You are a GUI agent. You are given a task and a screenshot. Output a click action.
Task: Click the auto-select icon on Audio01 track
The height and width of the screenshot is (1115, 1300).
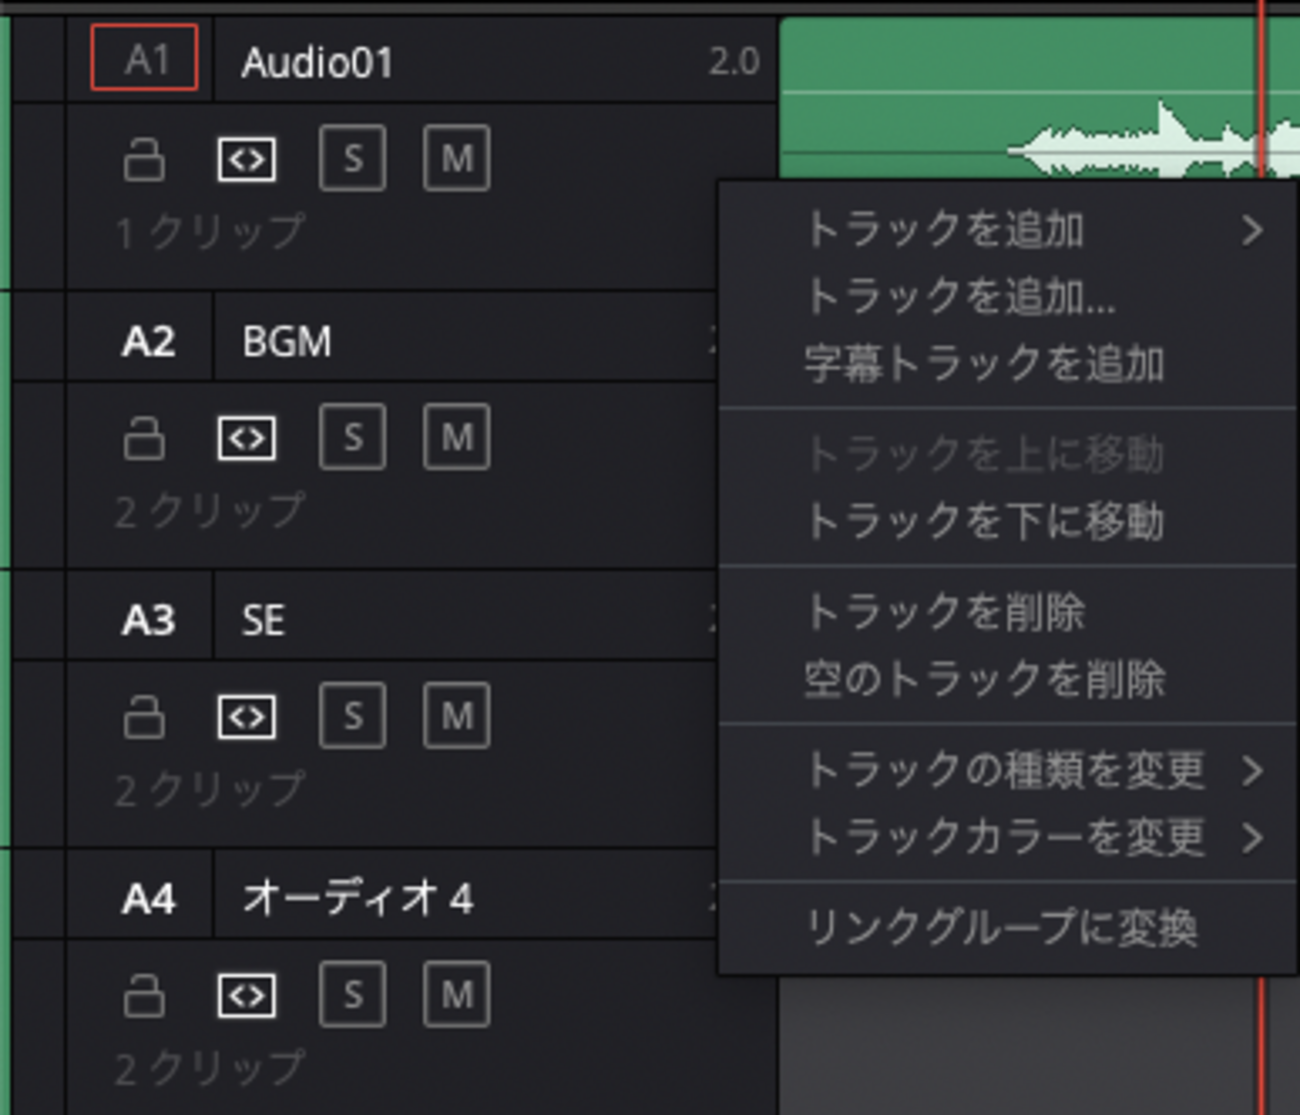(x=248, y=158)
